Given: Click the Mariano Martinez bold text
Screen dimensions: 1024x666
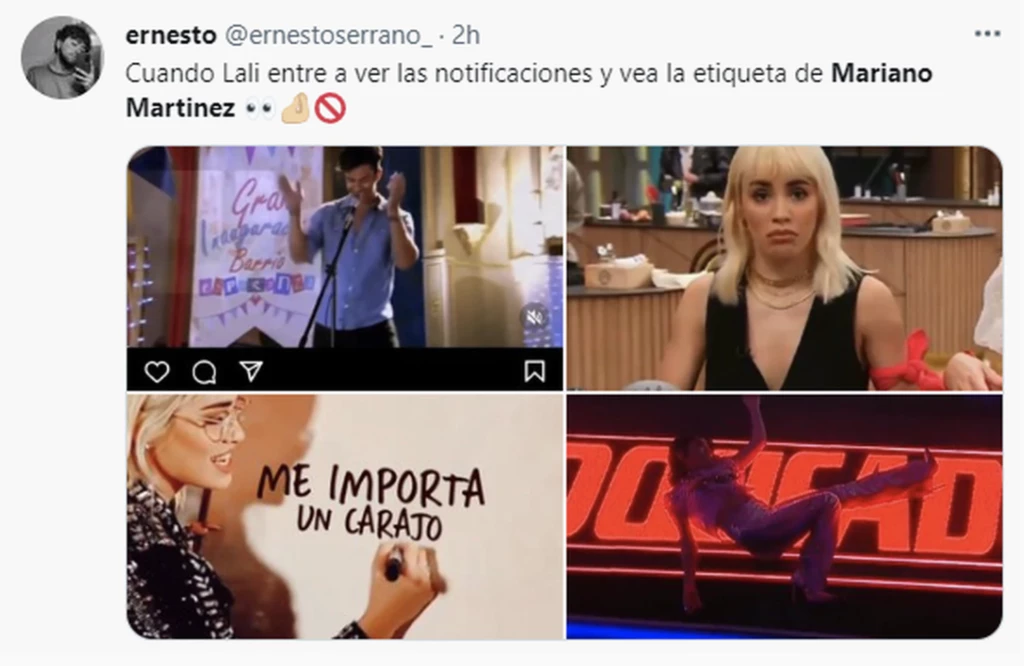Looking at the screenshot, I should point(529,90).
